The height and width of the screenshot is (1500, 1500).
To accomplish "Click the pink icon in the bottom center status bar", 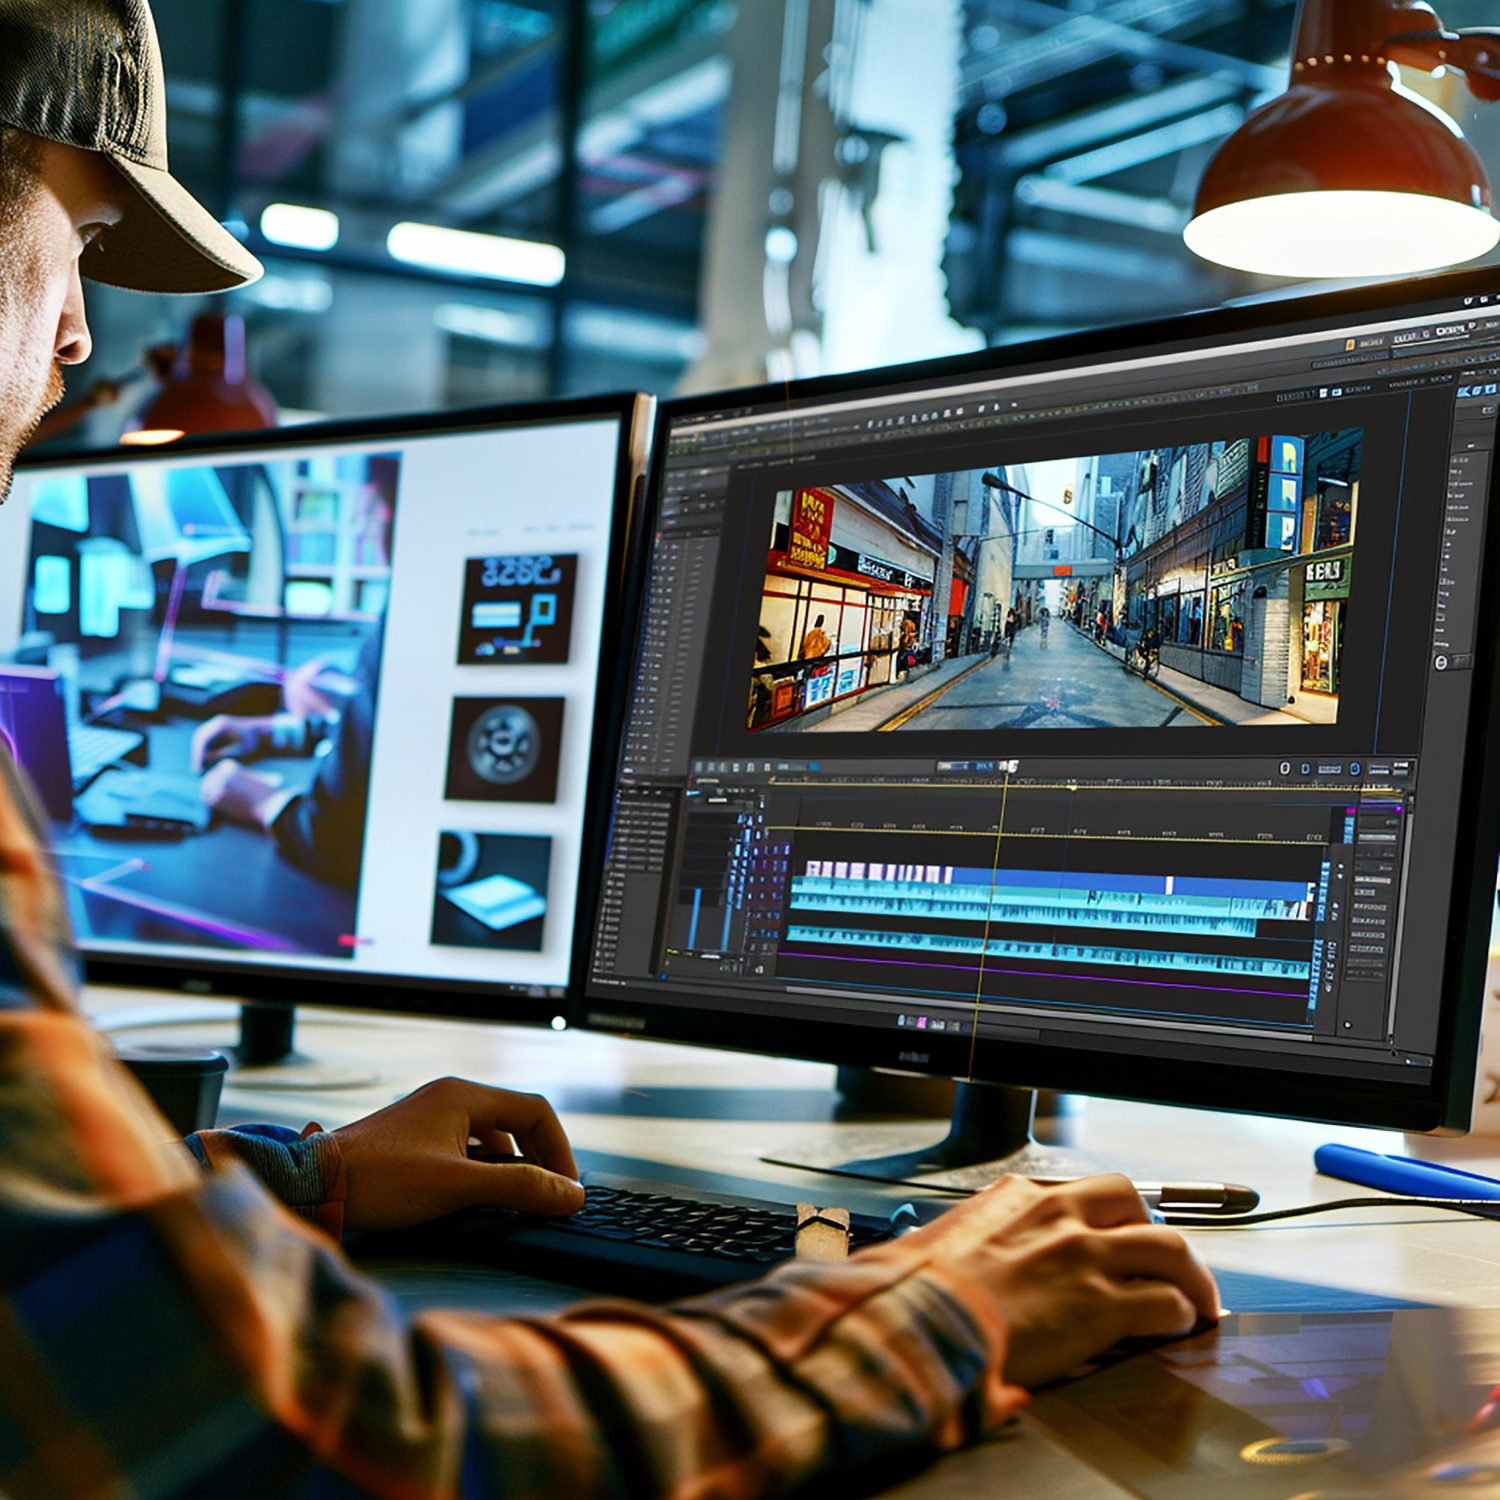I will pyautogui.click(x=921, y=1022).
